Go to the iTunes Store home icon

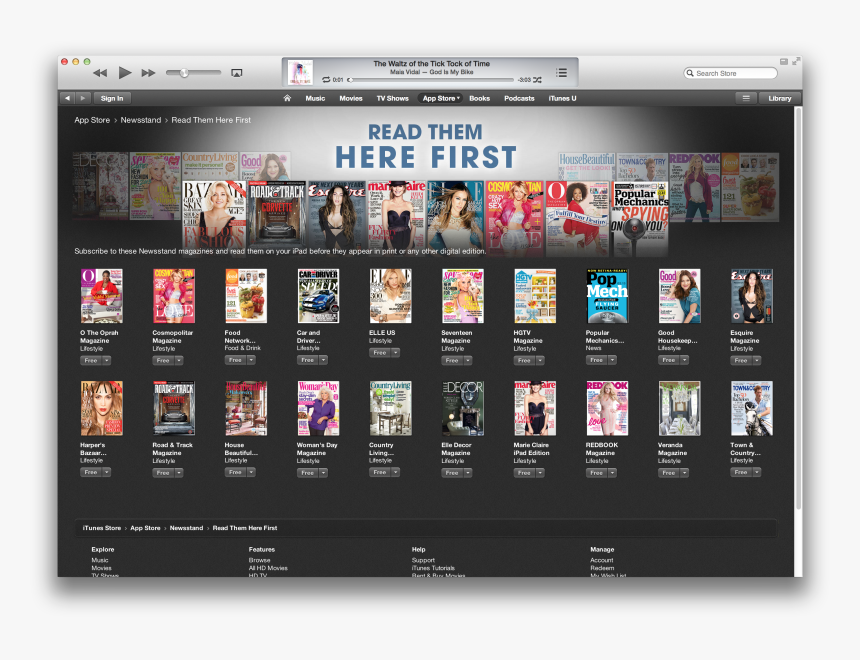pyautogui.click(x=287, y=98)
